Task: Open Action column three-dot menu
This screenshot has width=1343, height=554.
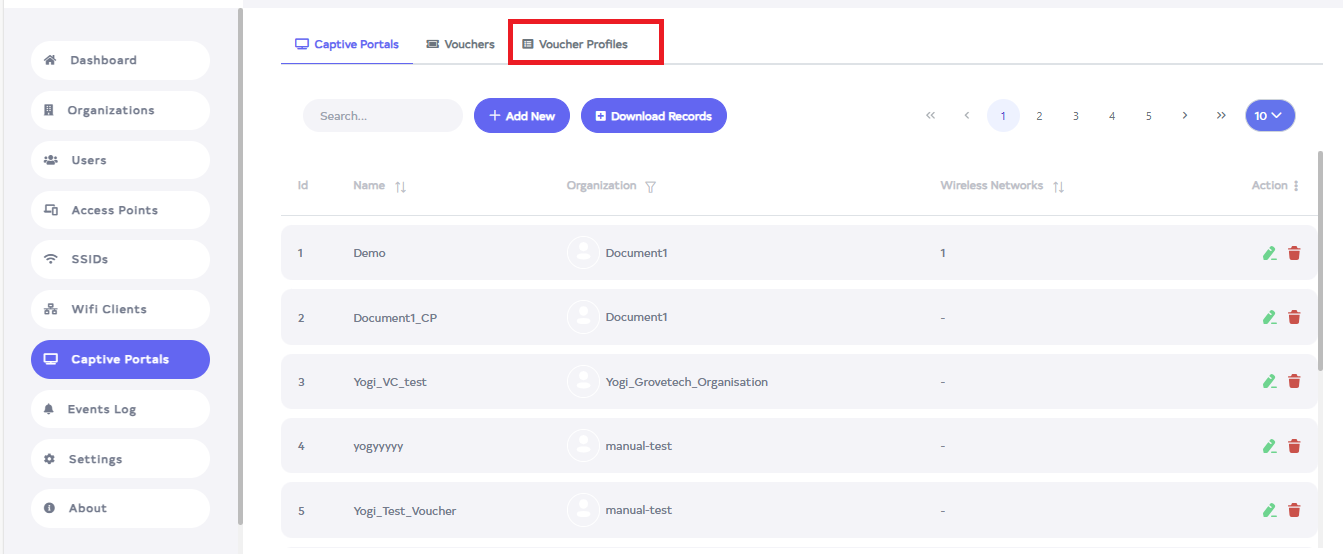Action: 1296,186
